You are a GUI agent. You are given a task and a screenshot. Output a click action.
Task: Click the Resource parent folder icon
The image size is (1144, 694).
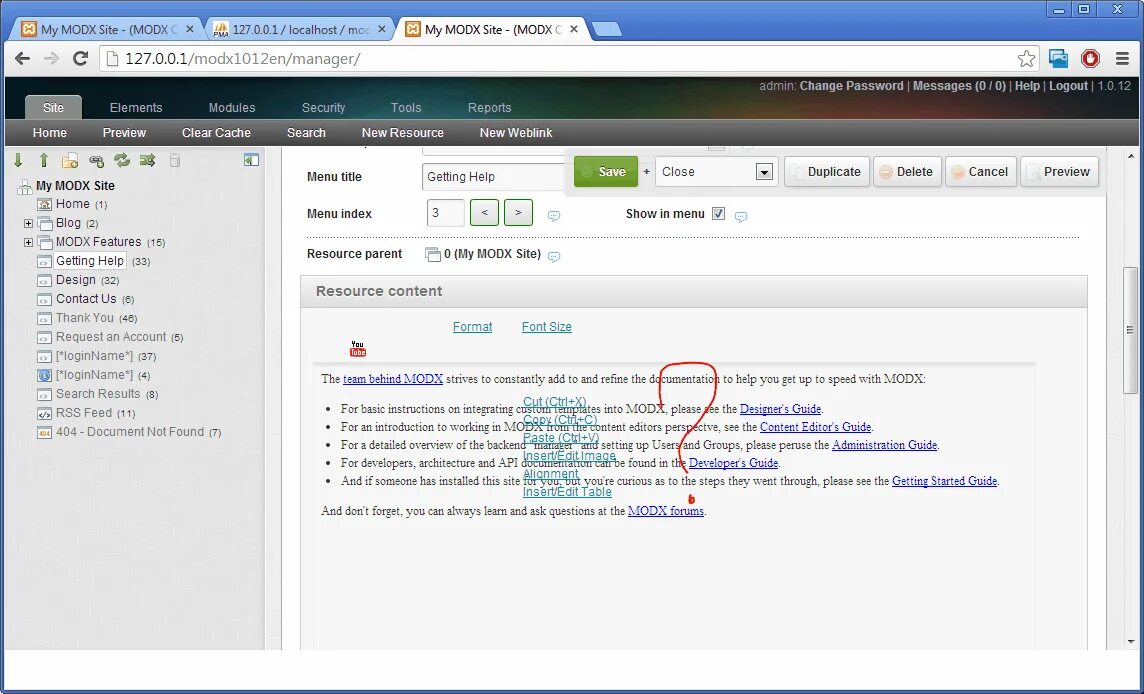(433, 254)
